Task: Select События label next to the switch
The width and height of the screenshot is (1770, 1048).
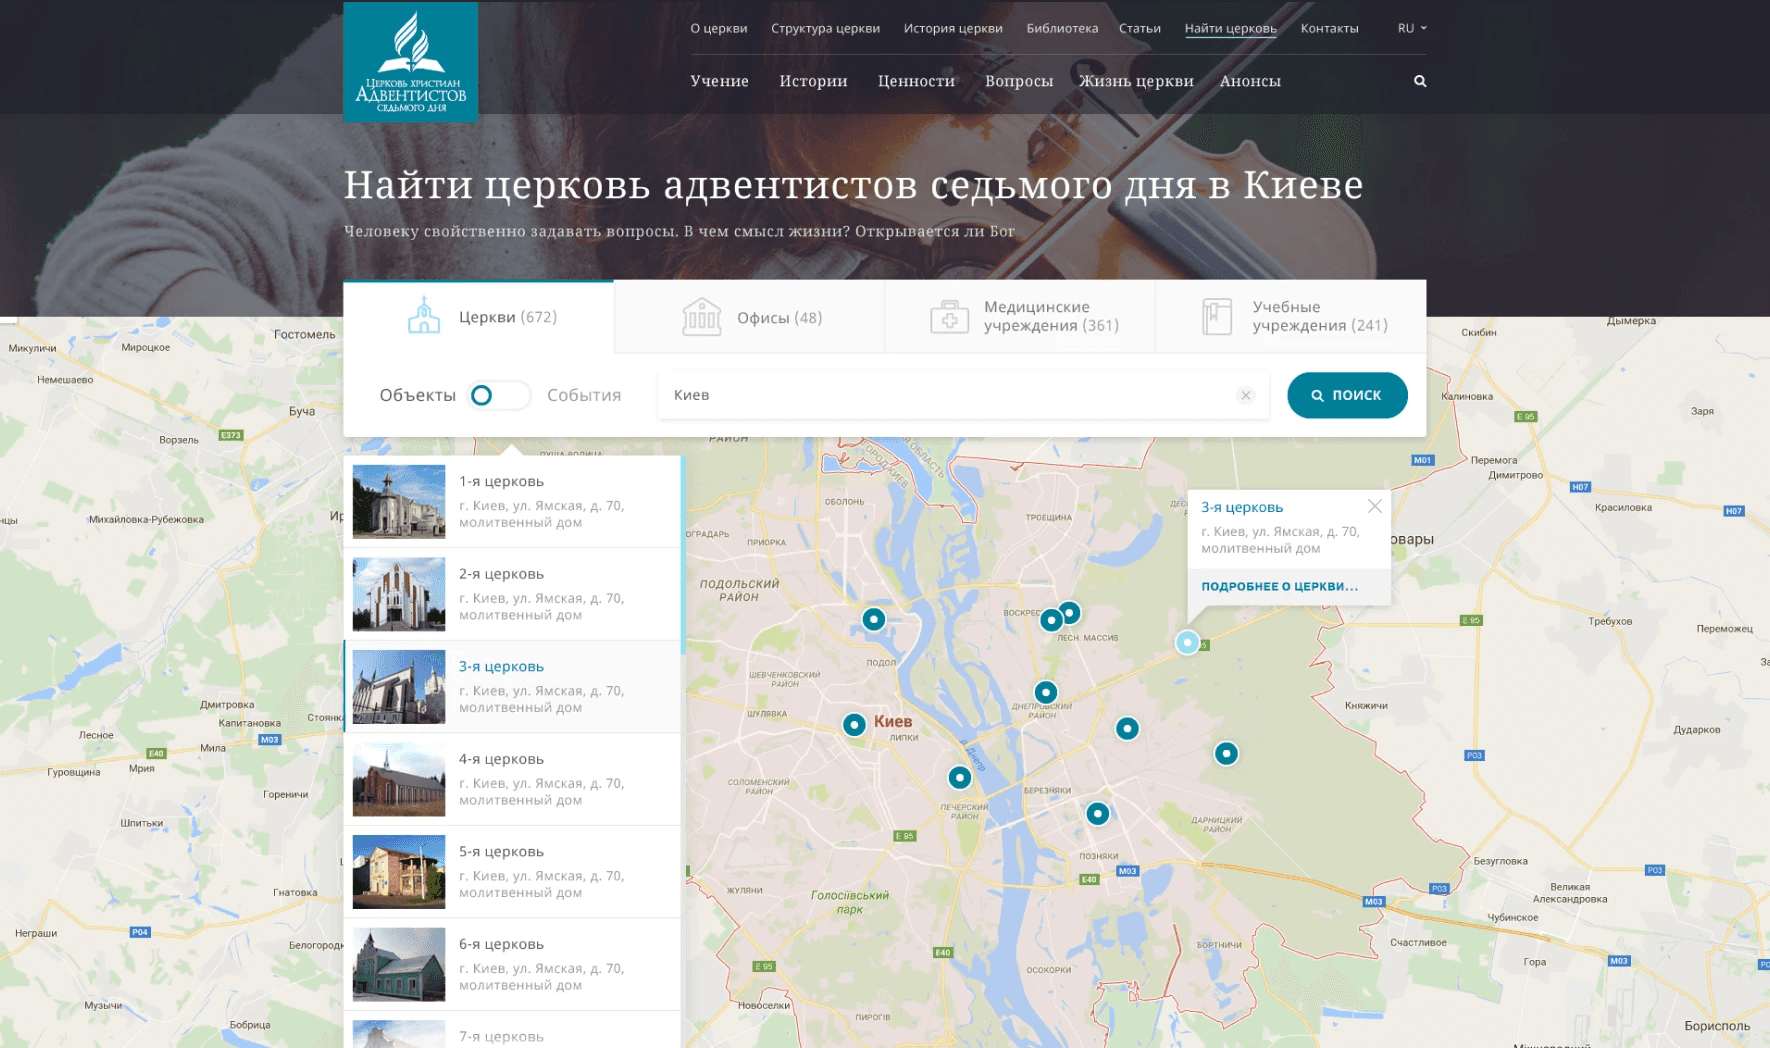Action: tap(584, 395)
